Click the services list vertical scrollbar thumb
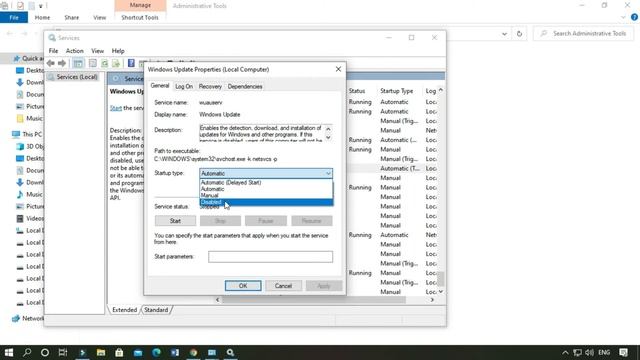The width and height of the screenshot is (640, 360). pos(441,278)
